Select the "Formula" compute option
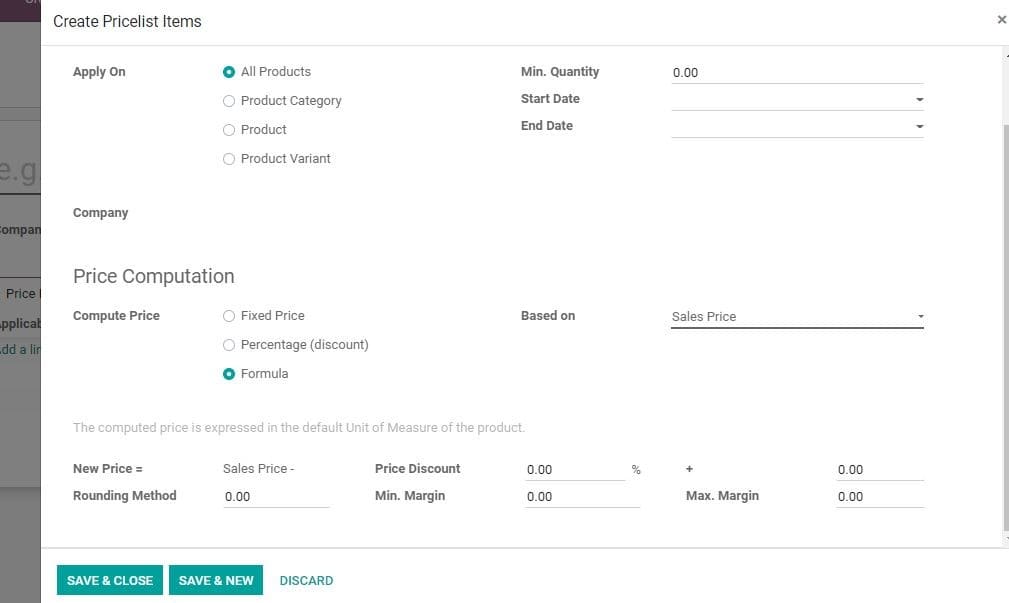This screenshot has height=603, width=1009. (229, 374)
